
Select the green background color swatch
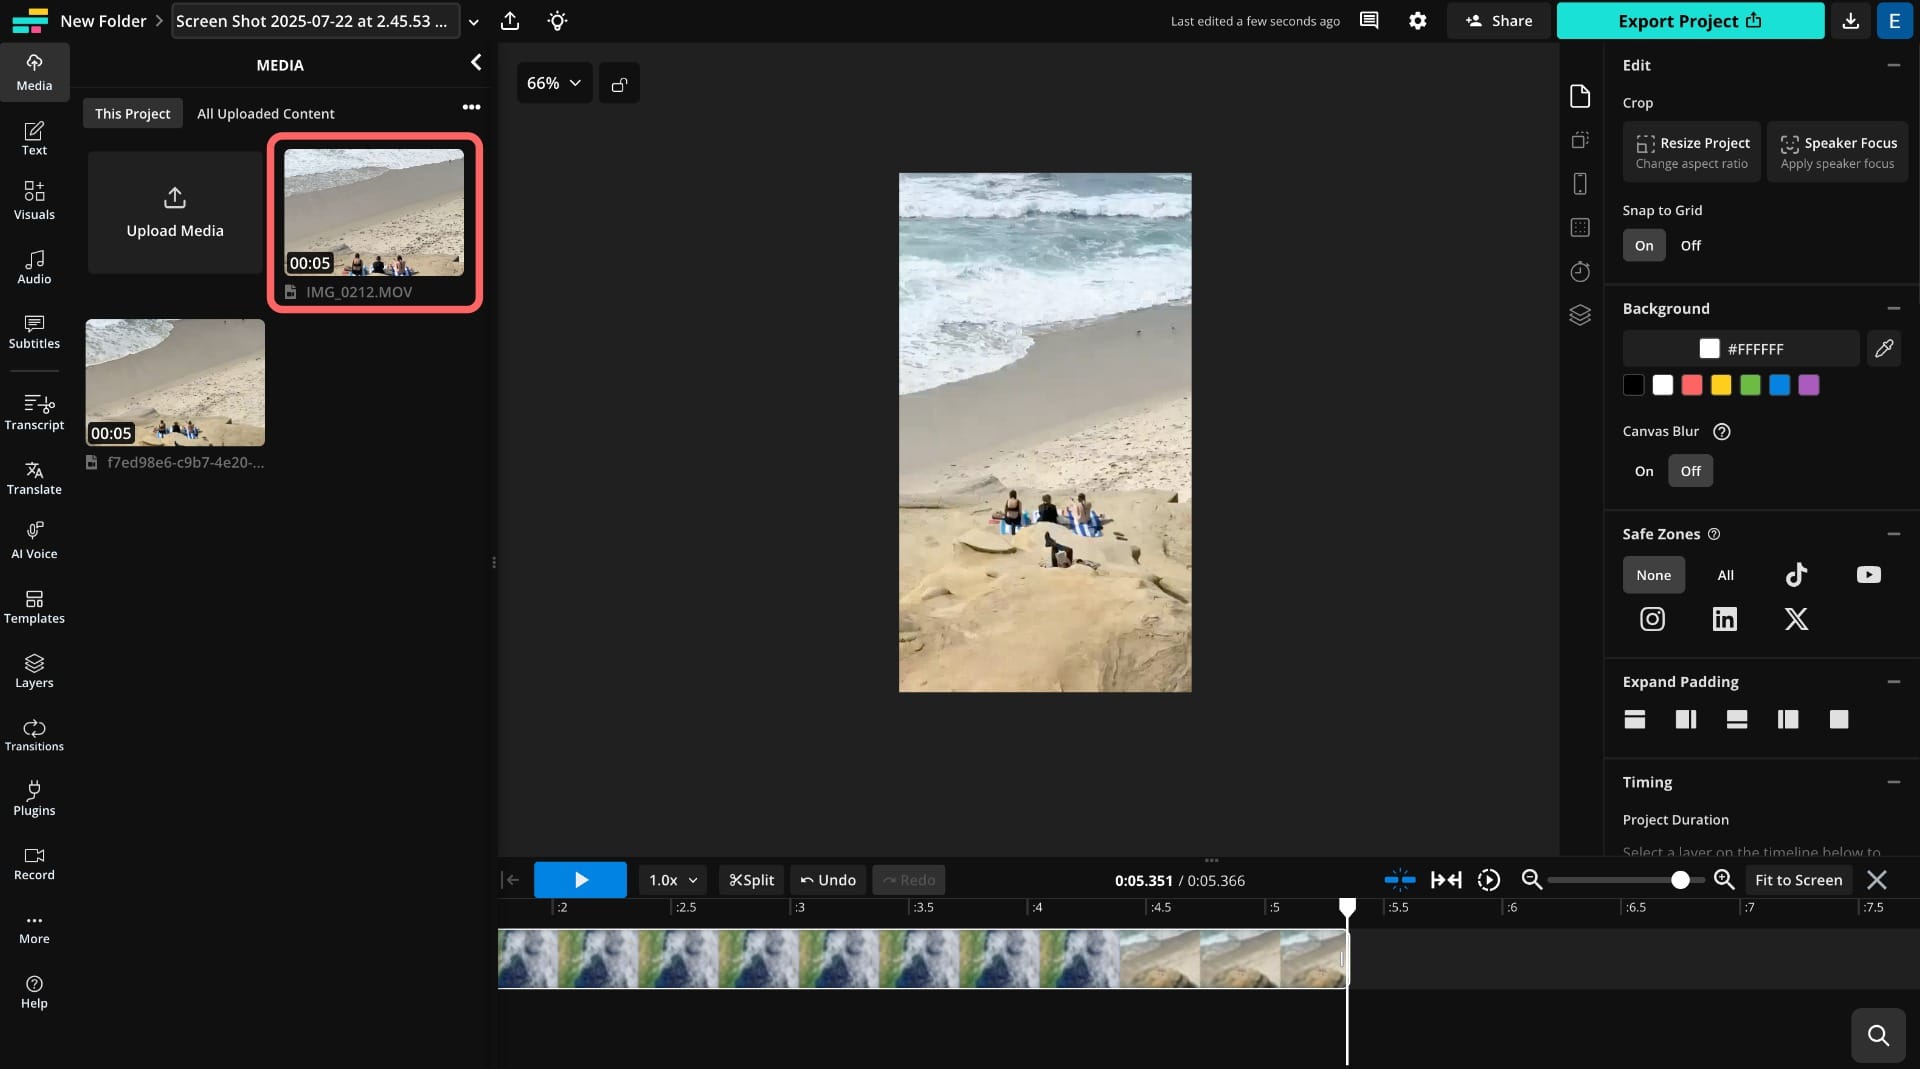(1750, 385)
